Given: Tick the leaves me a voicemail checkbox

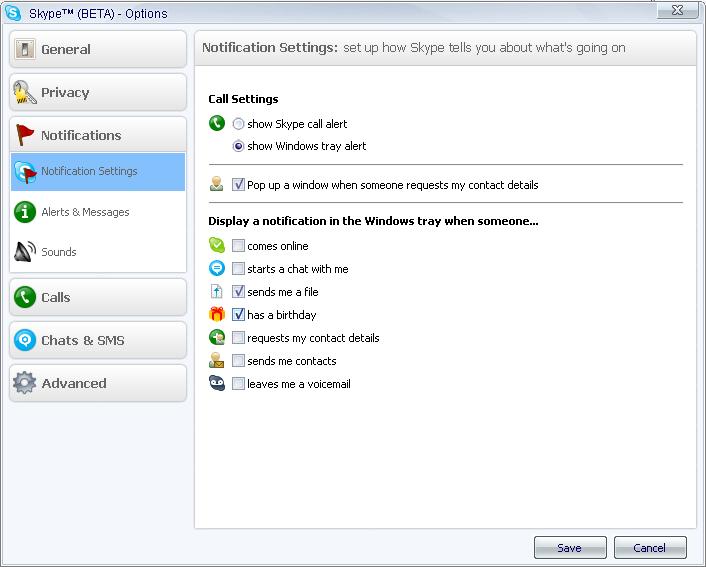Looking at the screenshot, I should (x=238, y=384).
